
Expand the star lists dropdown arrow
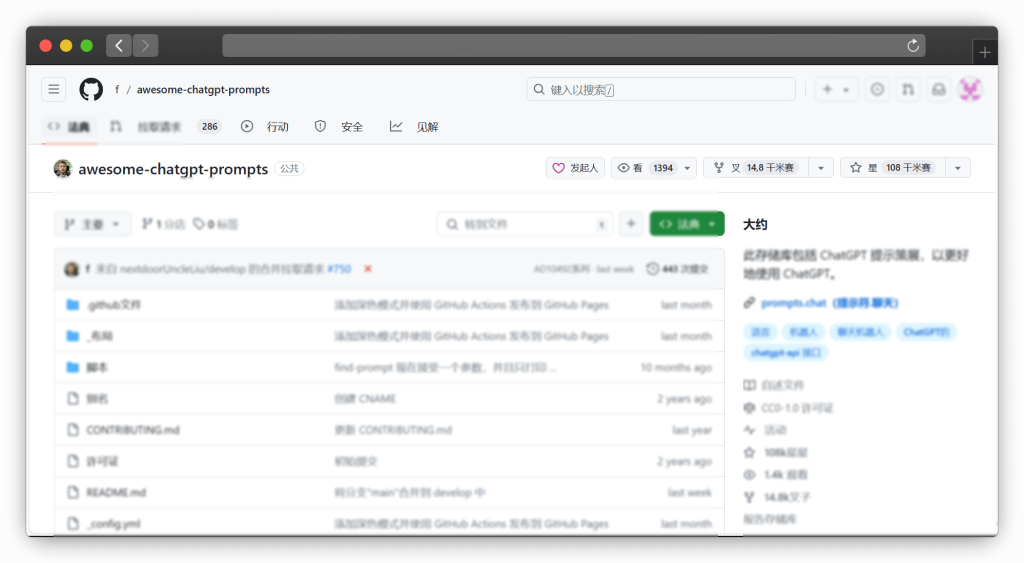[957, 168]
